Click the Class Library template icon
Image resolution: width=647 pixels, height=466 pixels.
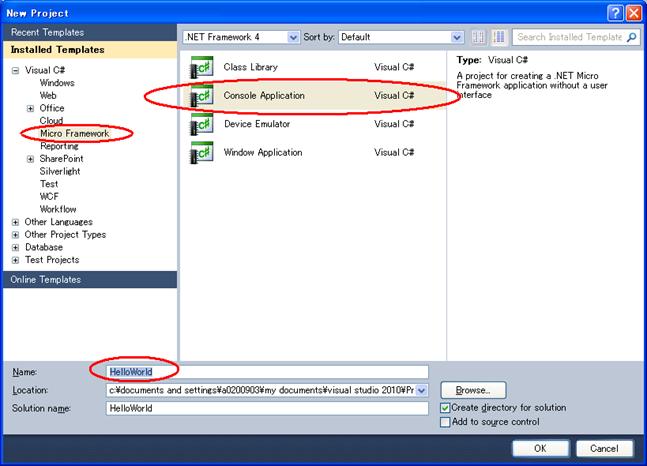tap(201, 67)
